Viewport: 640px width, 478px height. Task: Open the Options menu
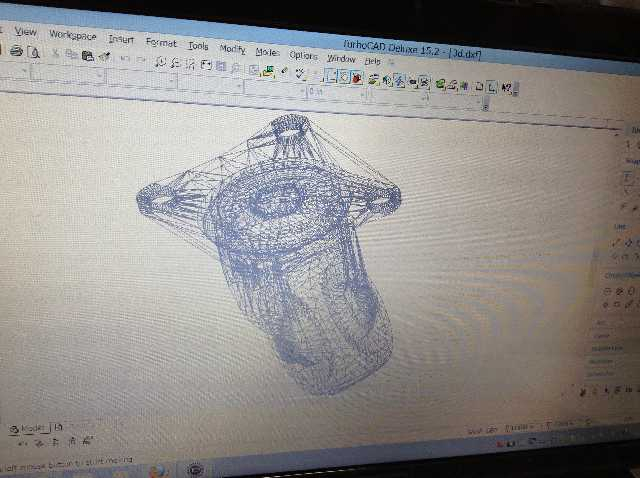tap(303, 55)
